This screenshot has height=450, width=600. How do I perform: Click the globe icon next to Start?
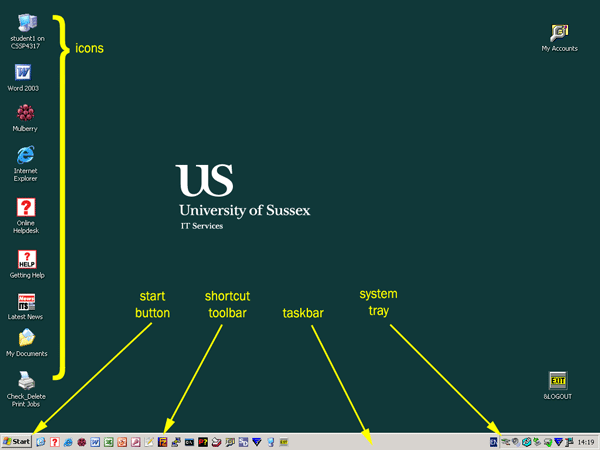click(41, 442)
